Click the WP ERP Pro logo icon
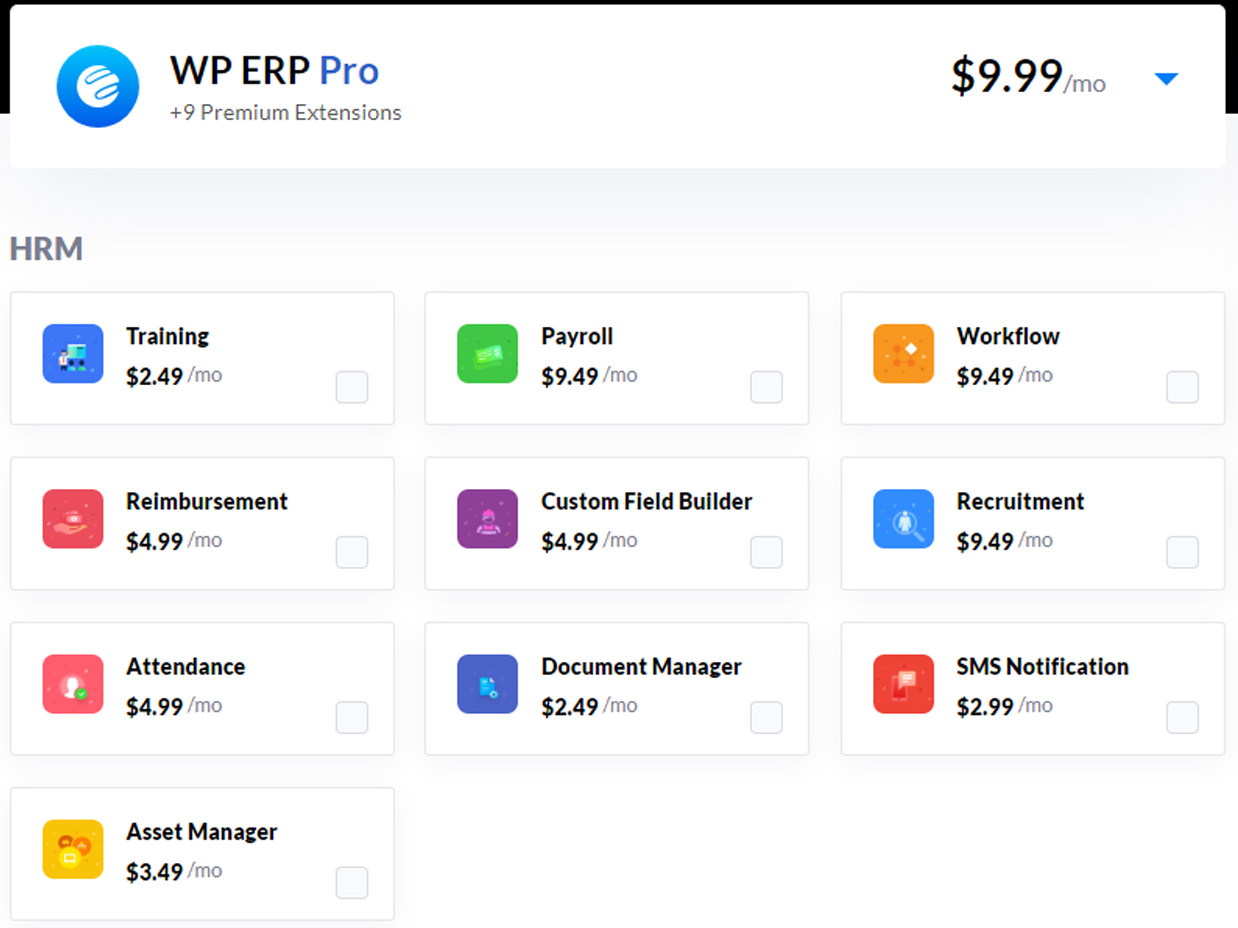This screenshot has height=928, width=1238. pos(98,86)
